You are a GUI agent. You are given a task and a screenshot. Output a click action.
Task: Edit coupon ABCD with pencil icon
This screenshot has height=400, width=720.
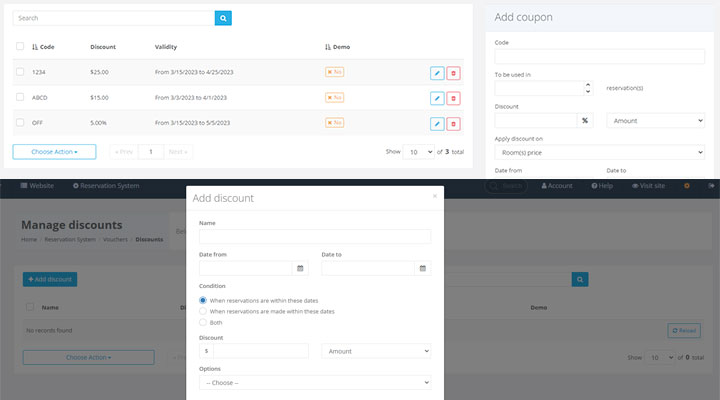(437, 98)
